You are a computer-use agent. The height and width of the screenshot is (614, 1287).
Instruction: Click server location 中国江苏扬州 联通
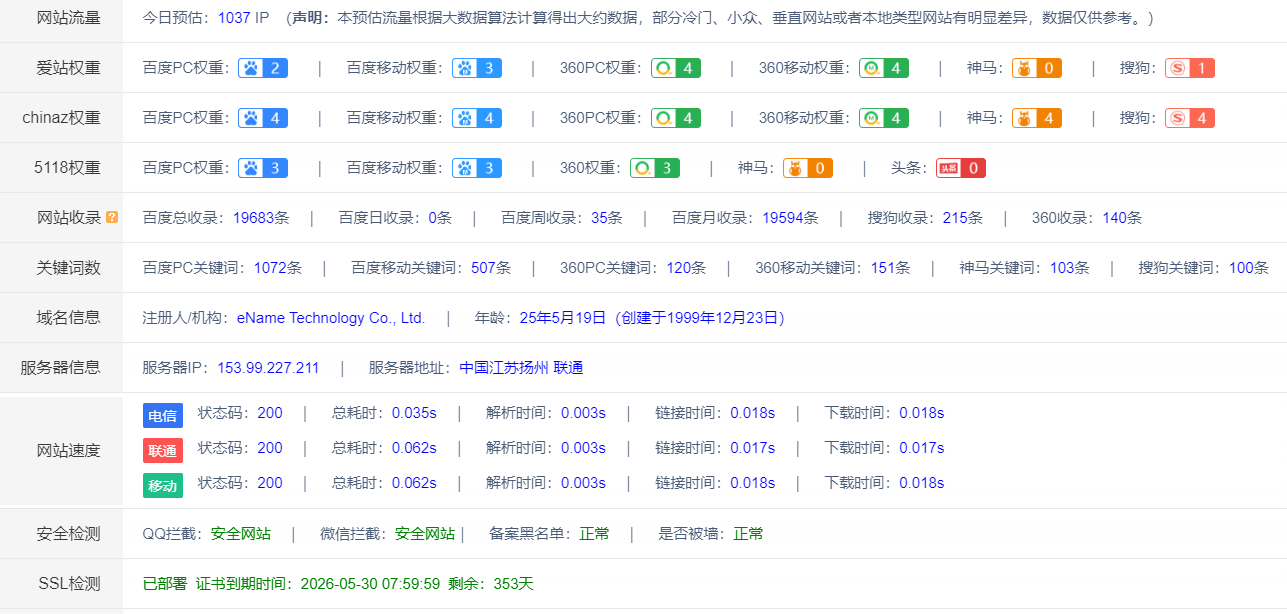click(x=521, y=368)
